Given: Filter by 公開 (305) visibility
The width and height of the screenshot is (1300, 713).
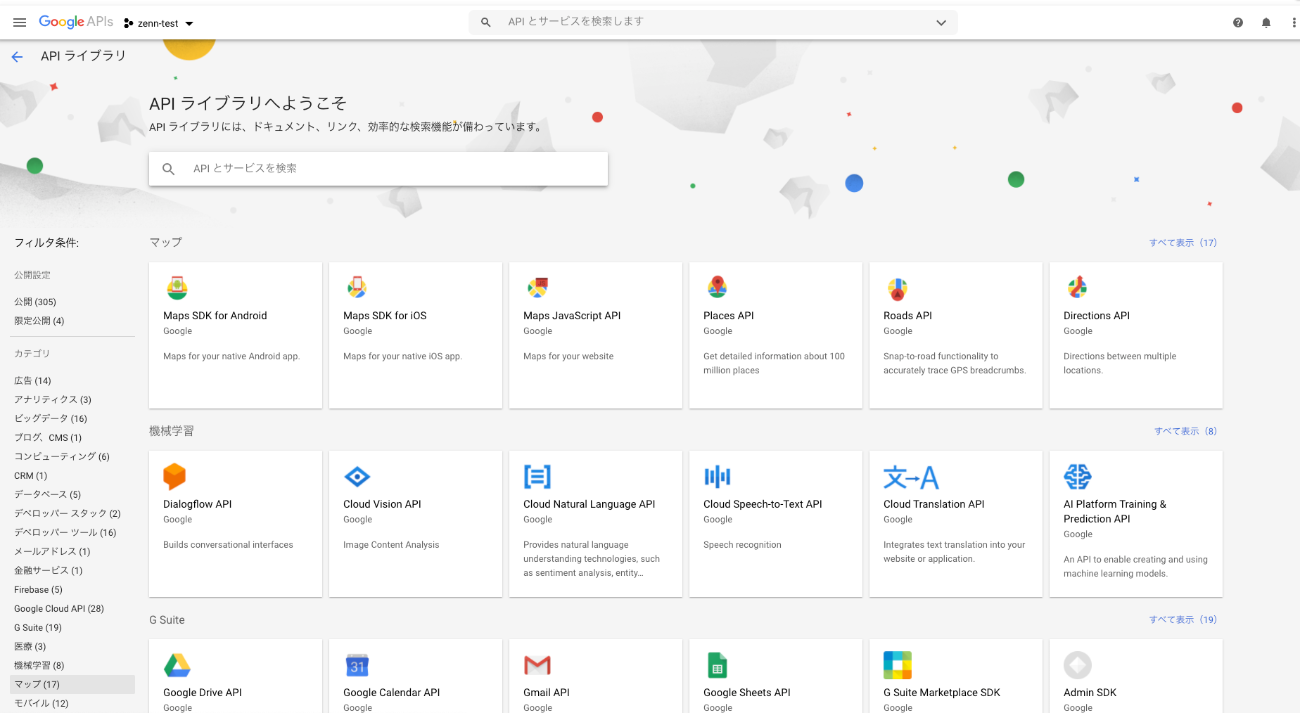Looking at the screenshot, I should [x=35, y=302].
